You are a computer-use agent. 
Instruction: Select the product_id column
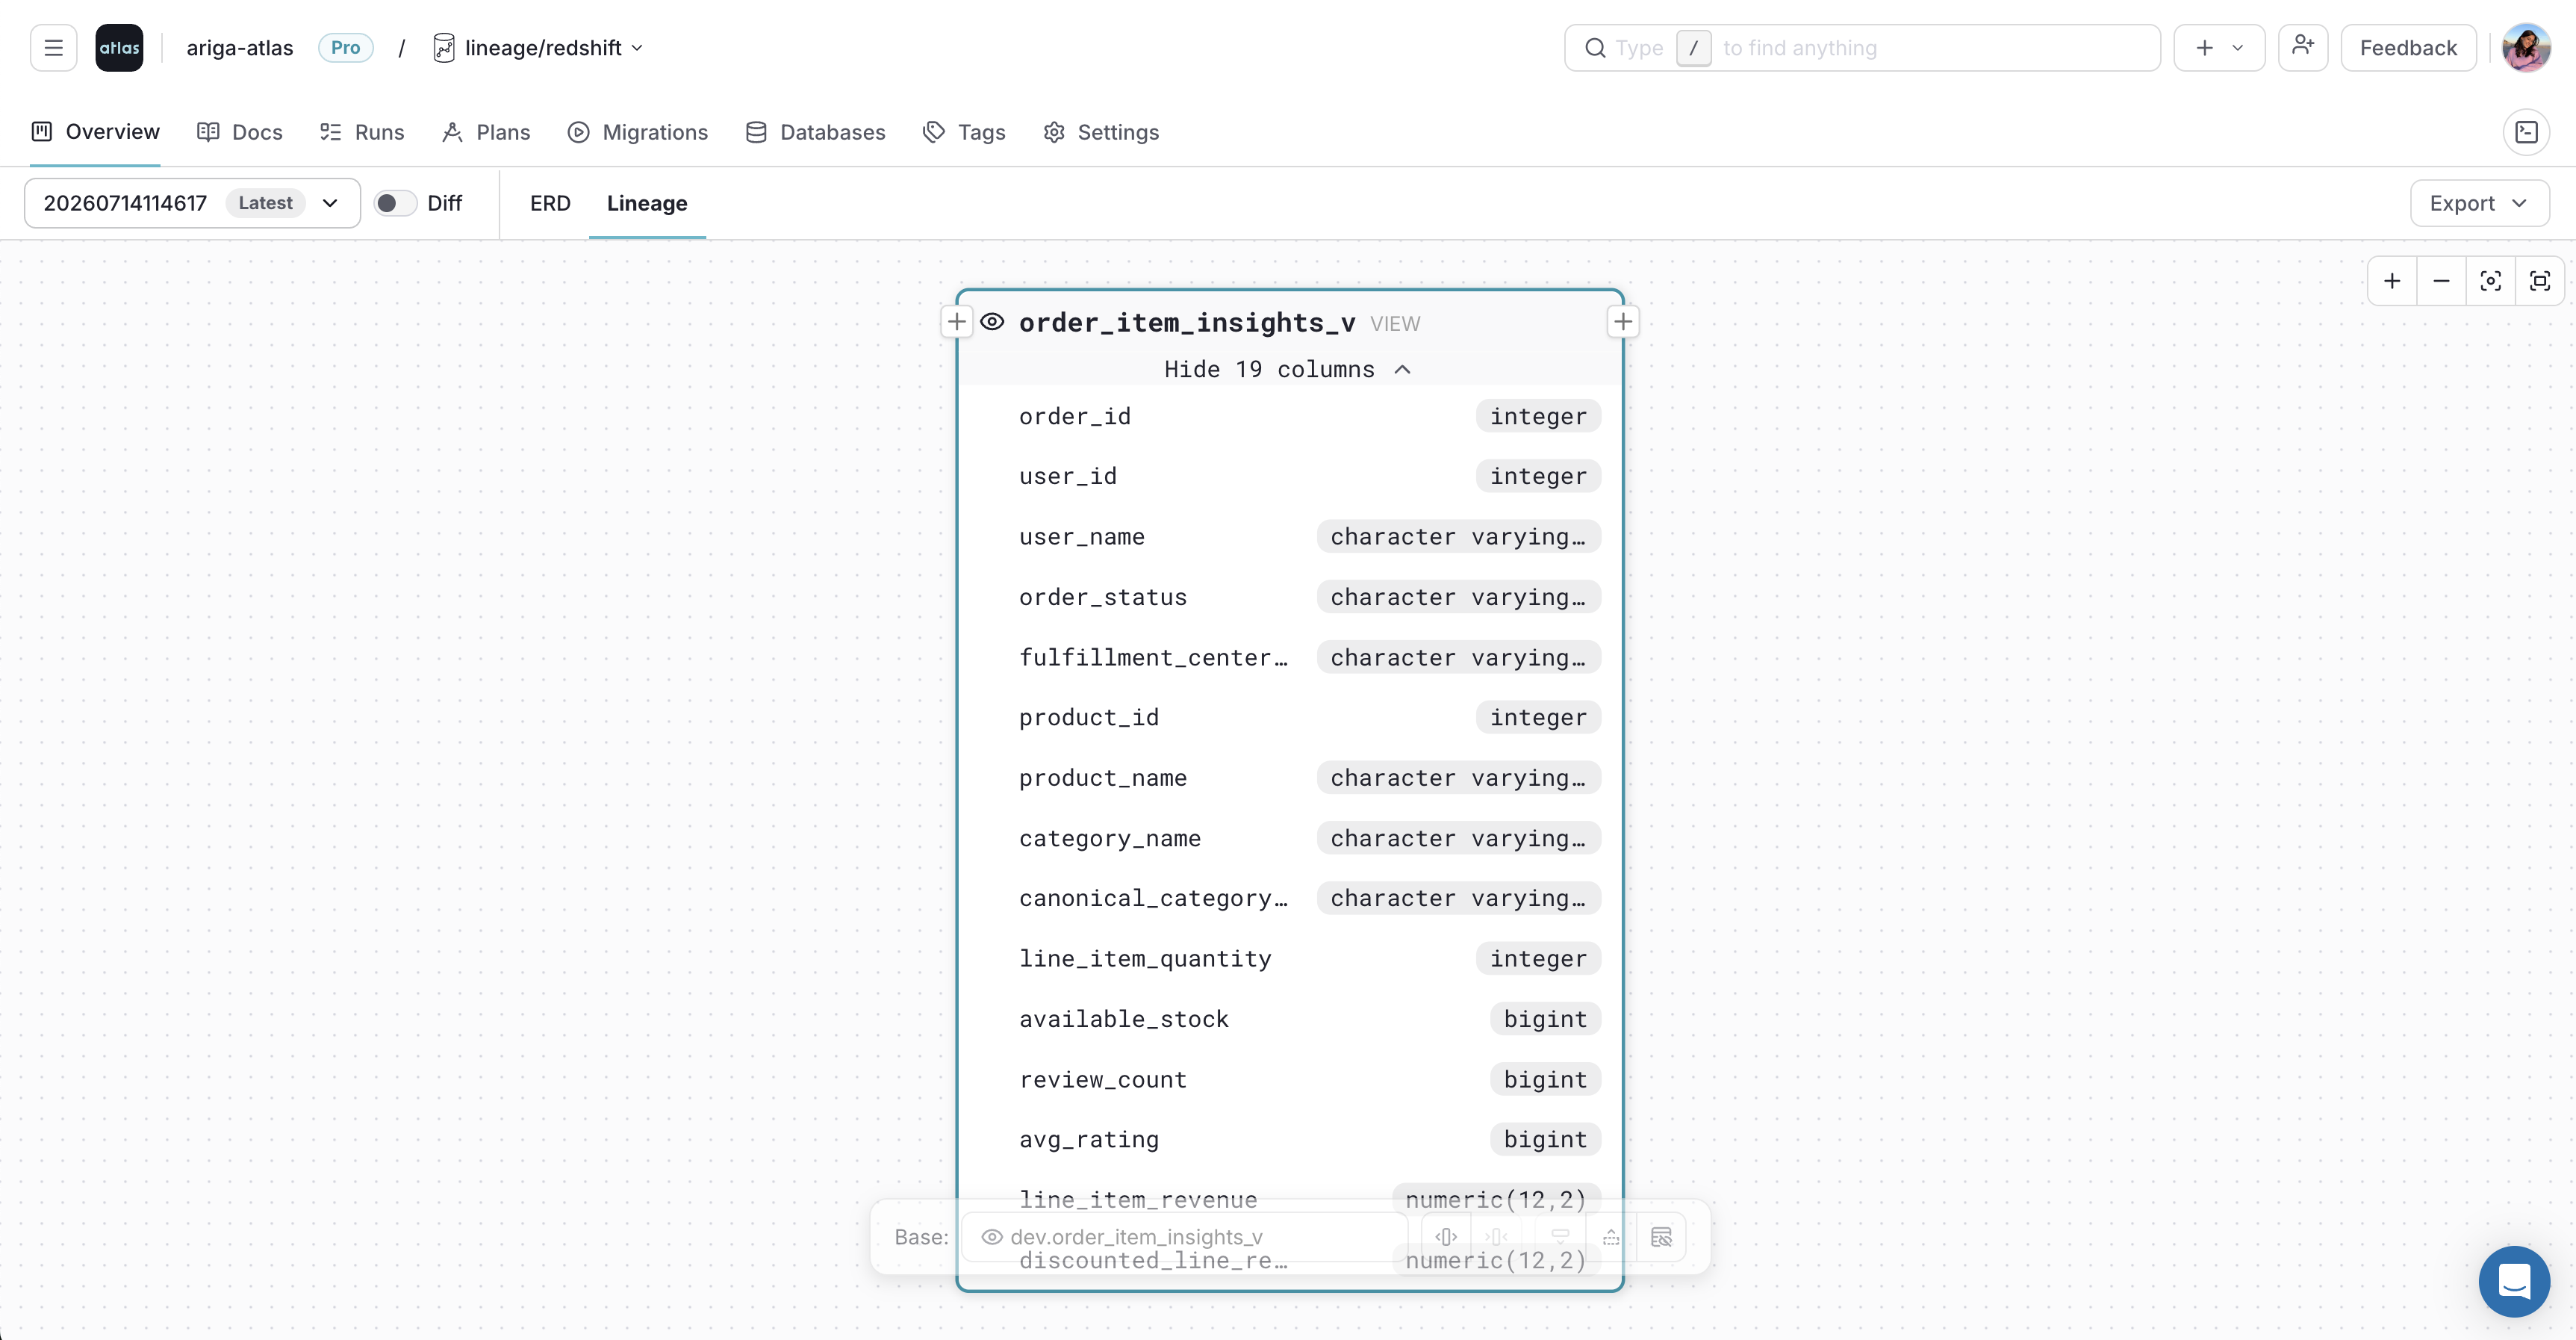click(x=1290, y=717)
